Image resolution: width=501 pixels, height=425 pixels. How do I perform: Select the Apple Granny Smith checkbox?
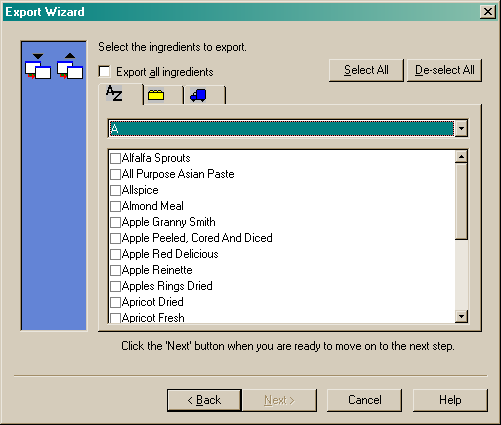[x=115, y=222]
